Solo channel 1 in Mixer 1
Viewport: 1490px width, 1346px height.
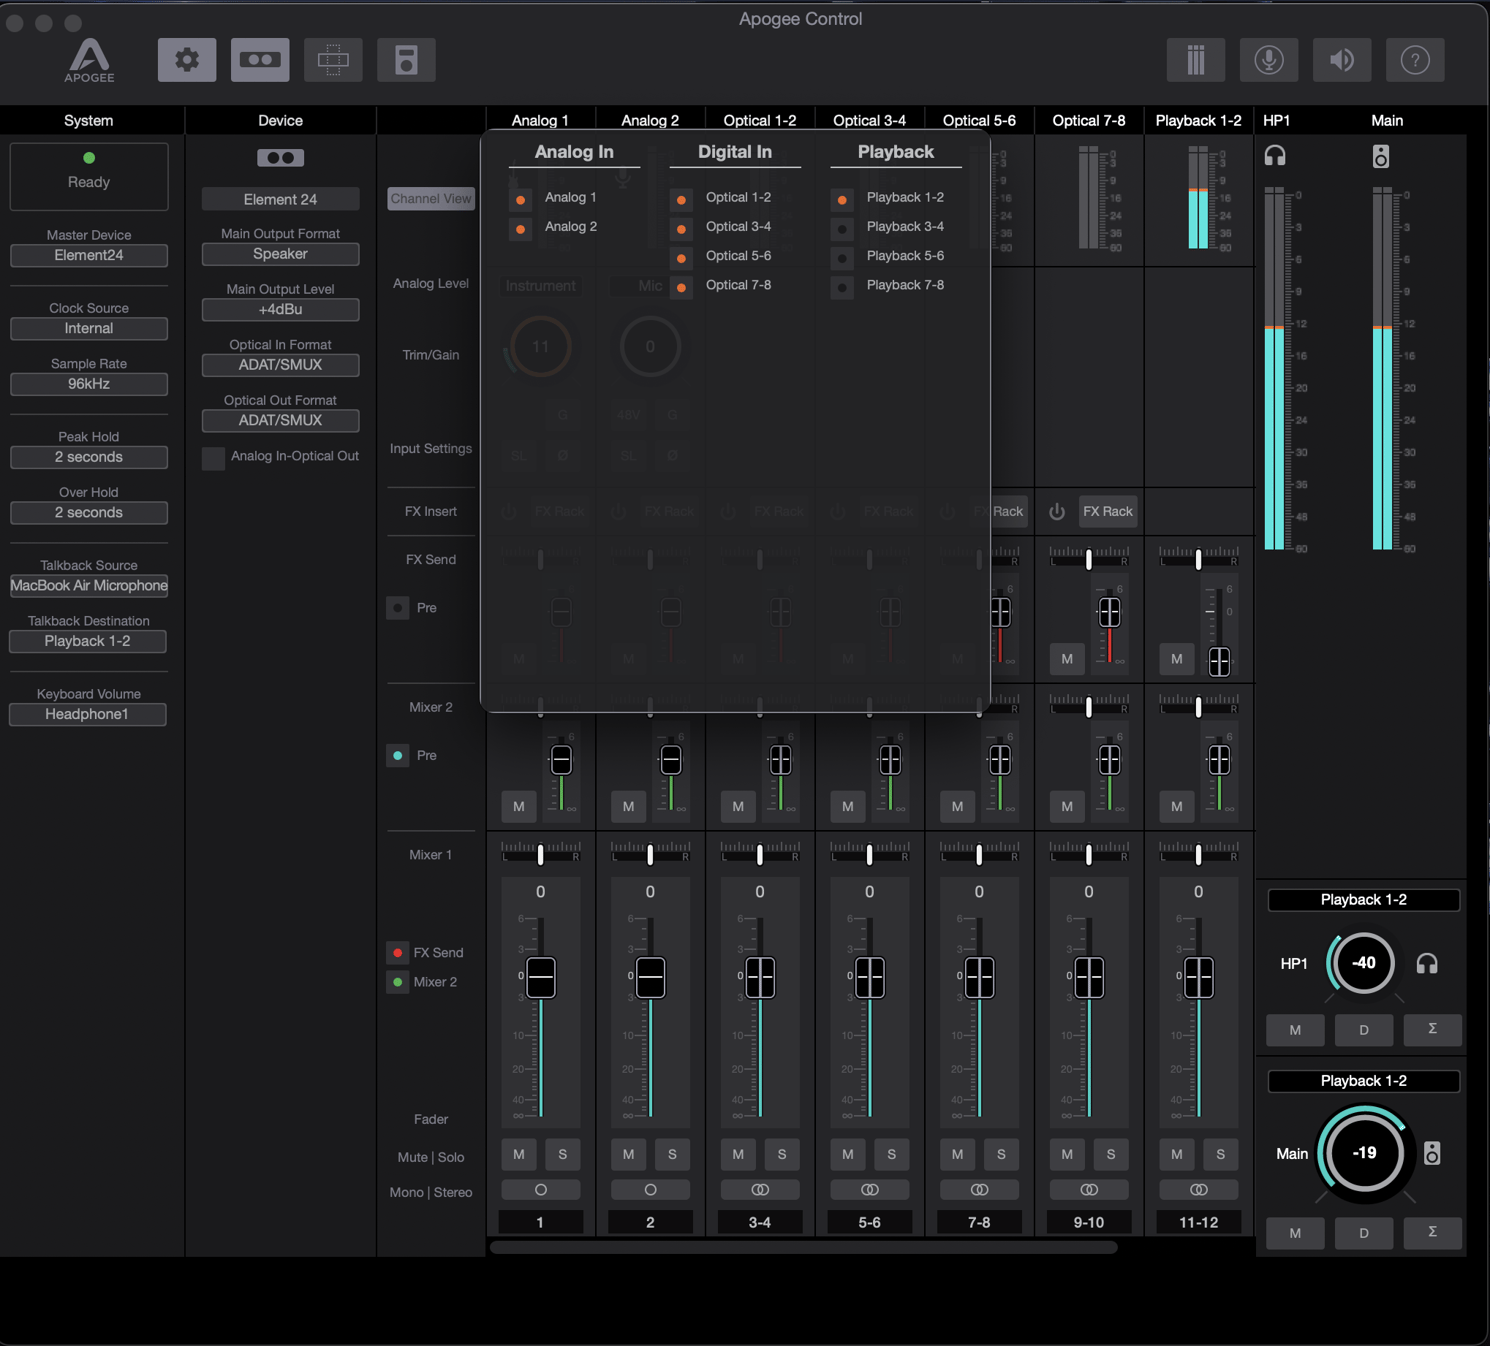click(x=562, y=1154)
